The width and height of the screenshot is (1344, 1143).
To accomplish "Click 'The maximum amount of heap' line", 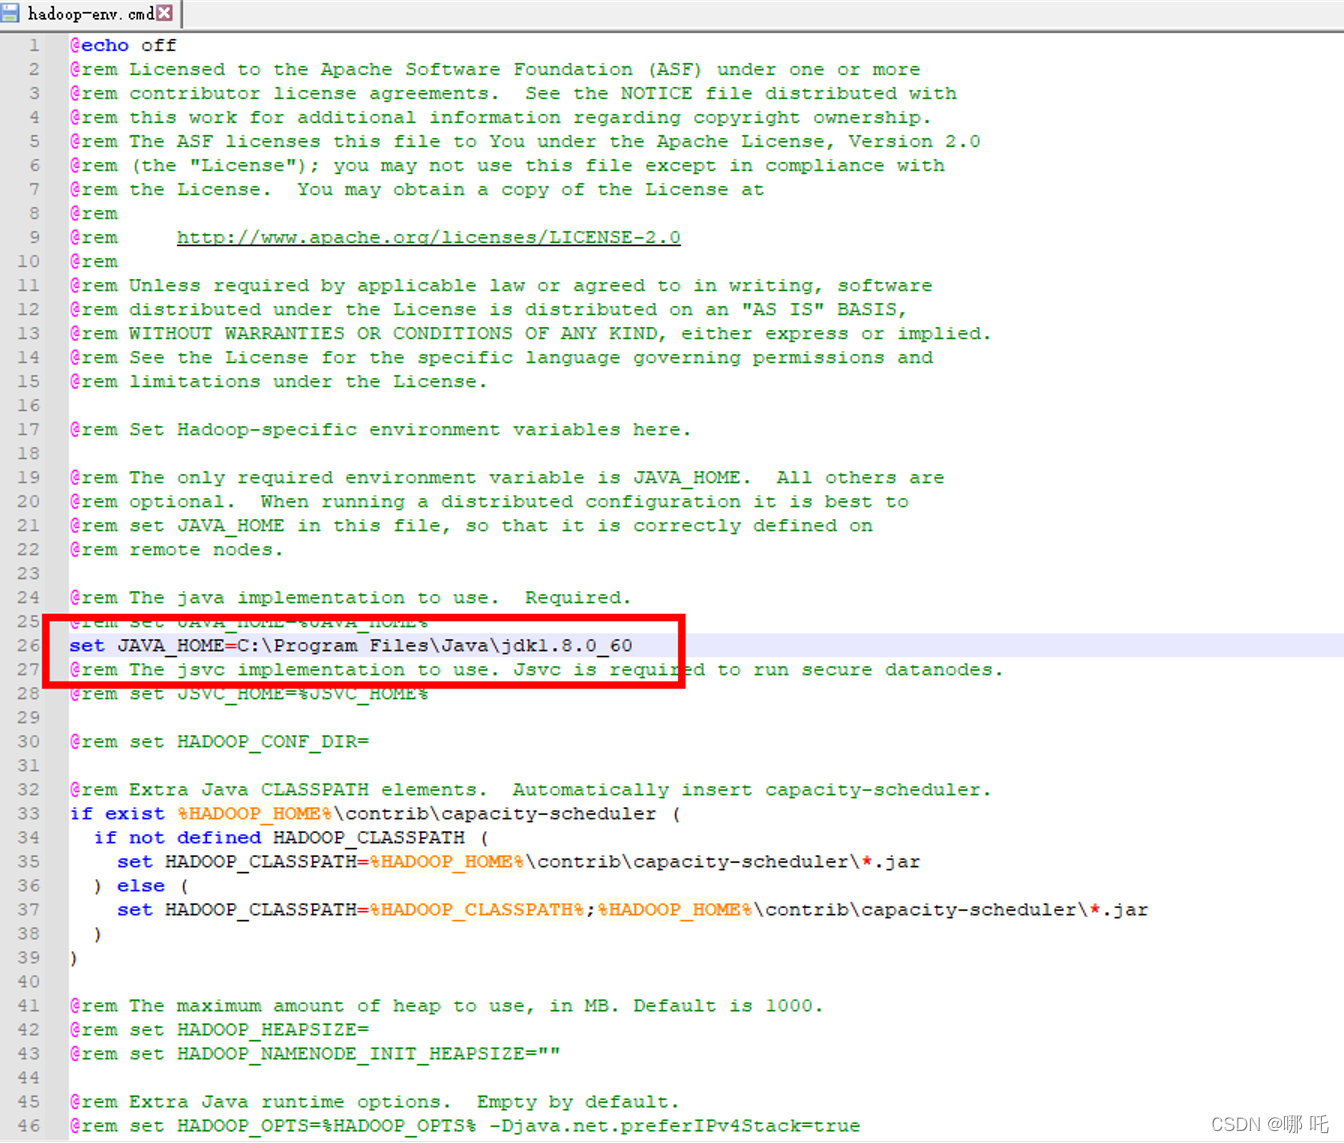I will (446, 1005).
